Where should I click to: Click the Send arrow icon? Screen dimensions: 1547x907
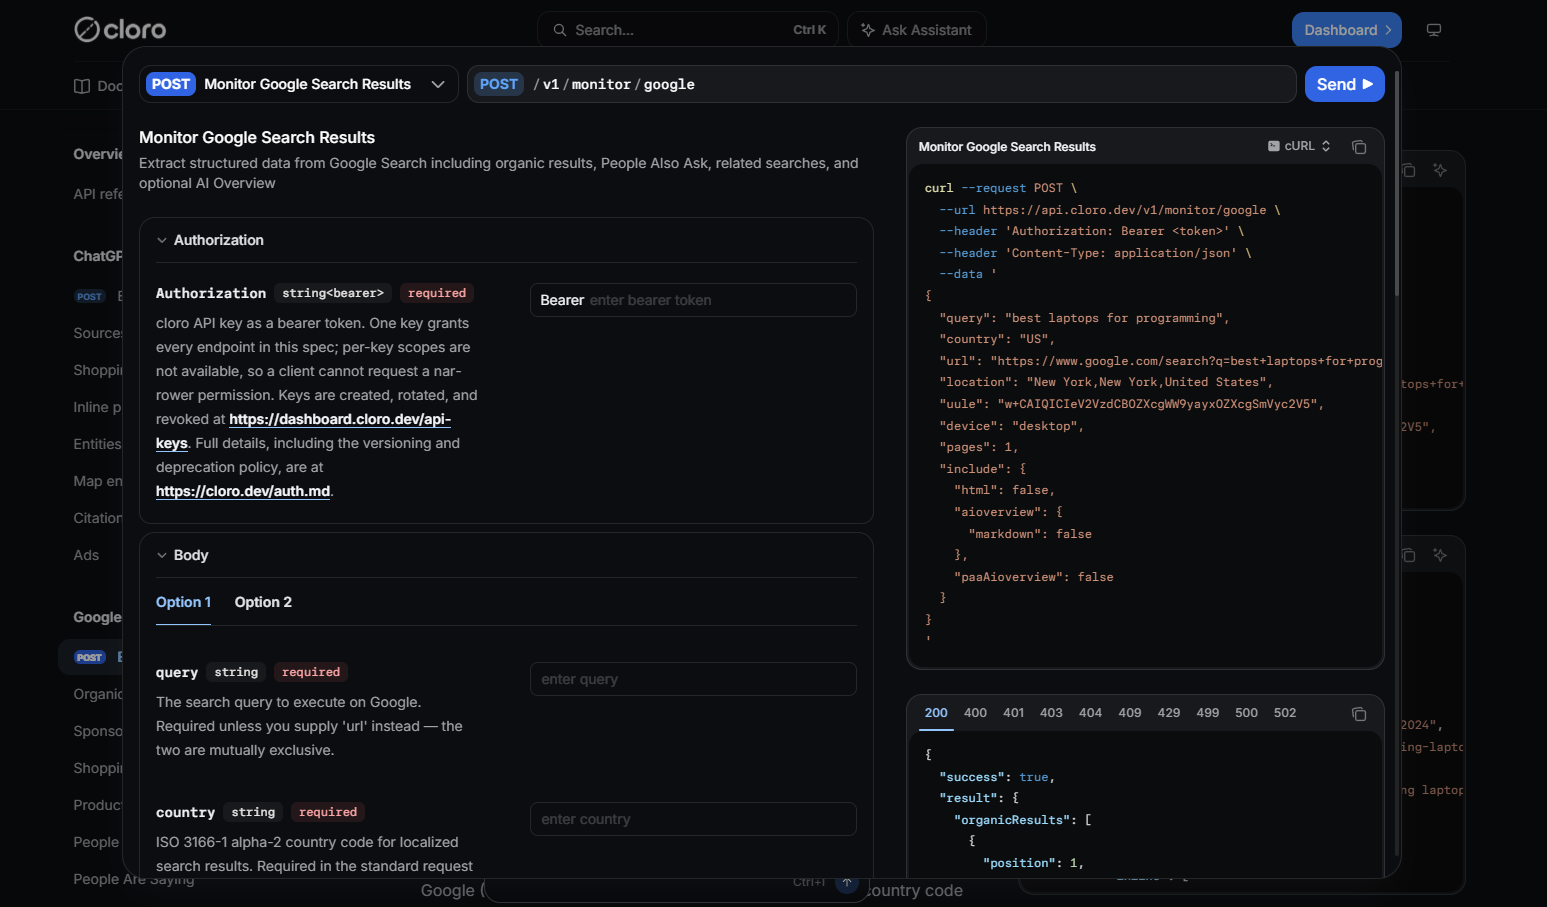point(1368,84)
